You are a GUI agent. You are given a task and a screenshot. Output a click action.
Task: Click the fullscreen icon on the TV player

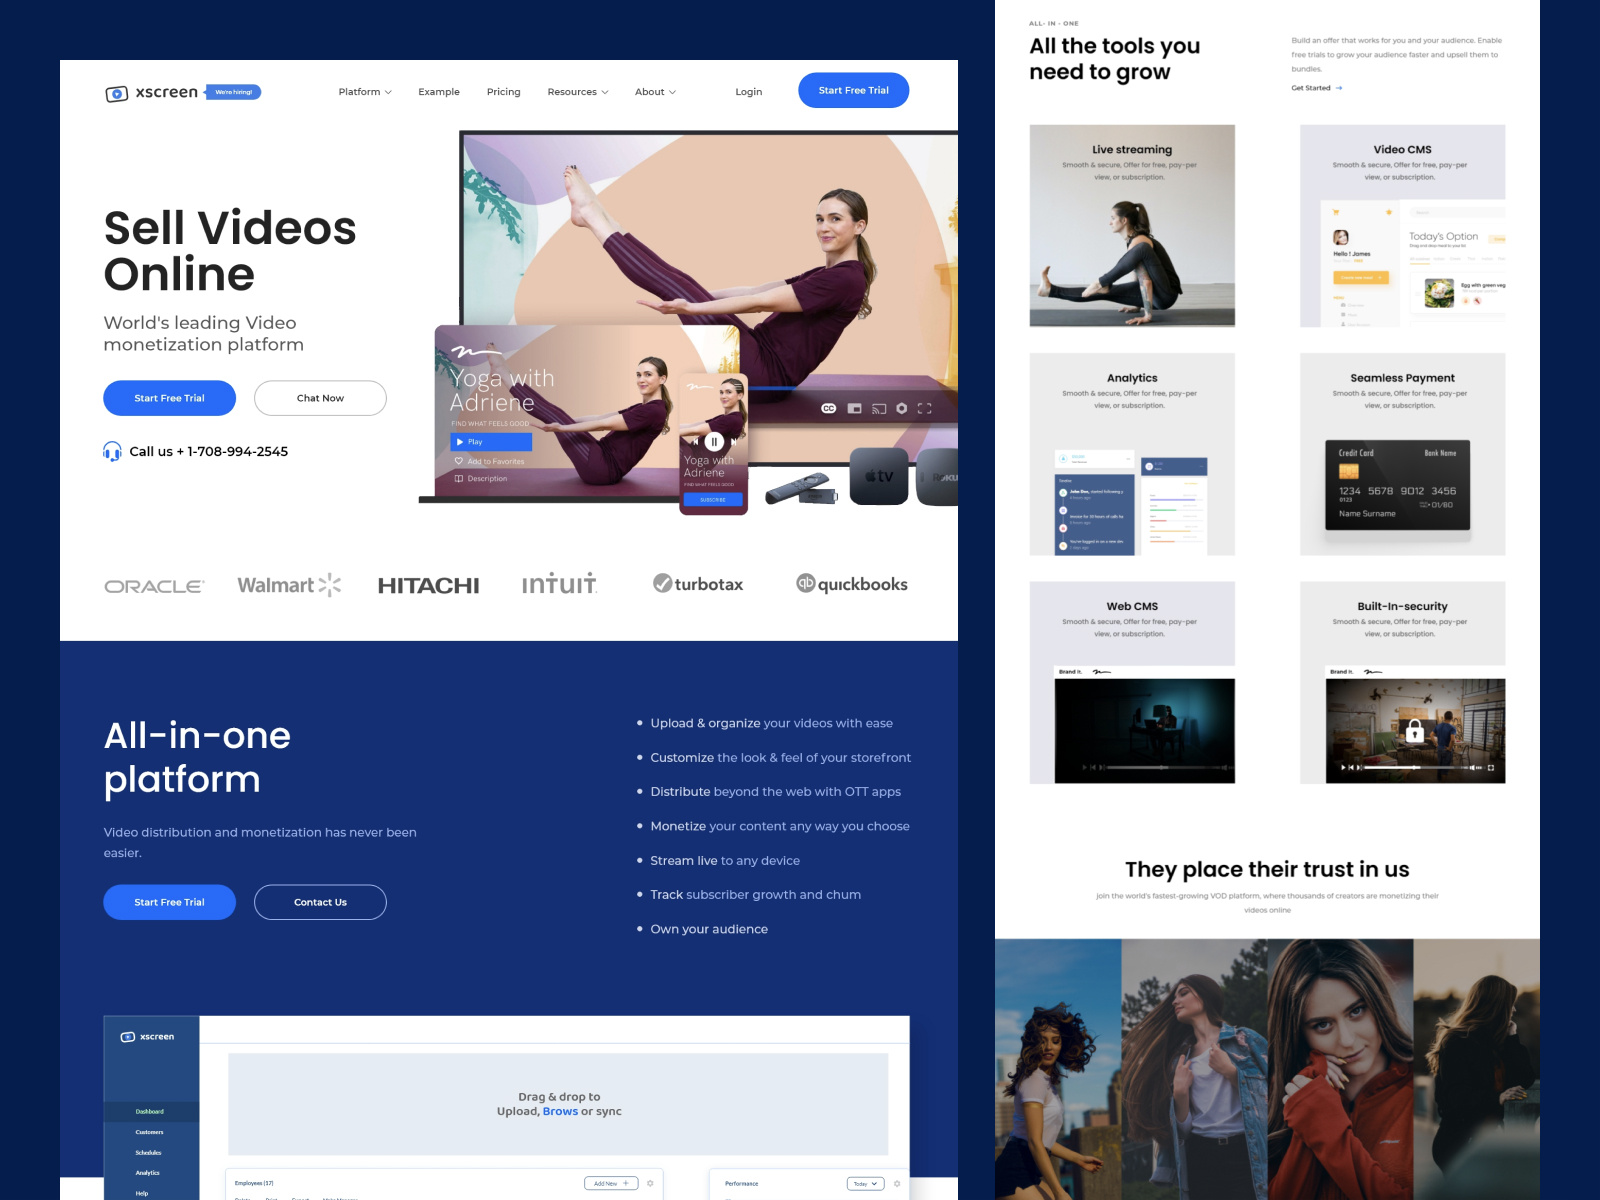(x=924, y=408)
